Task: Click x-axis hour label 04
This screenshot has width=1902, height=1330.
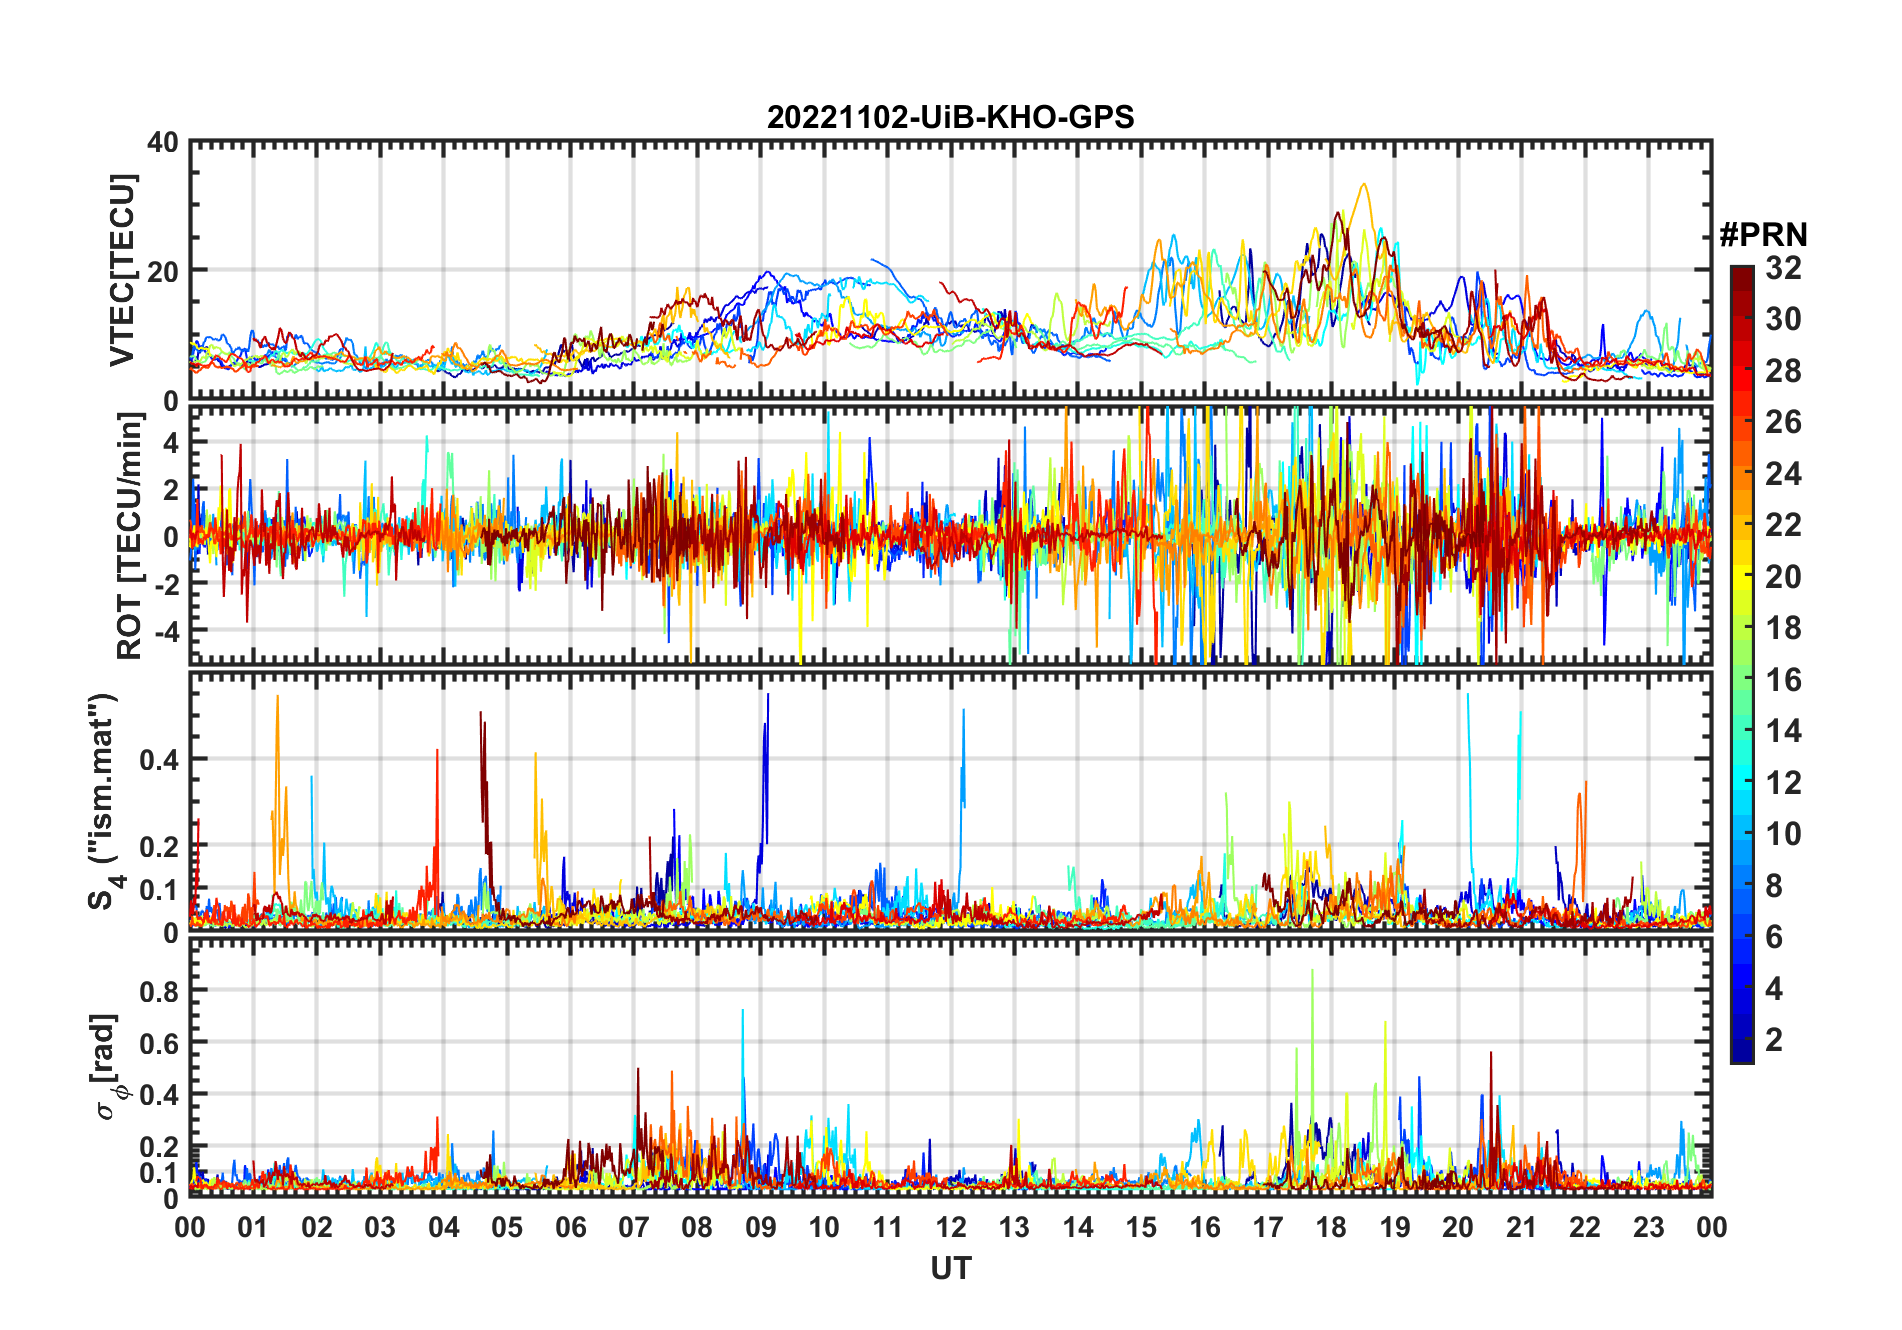Action: 444,1227
